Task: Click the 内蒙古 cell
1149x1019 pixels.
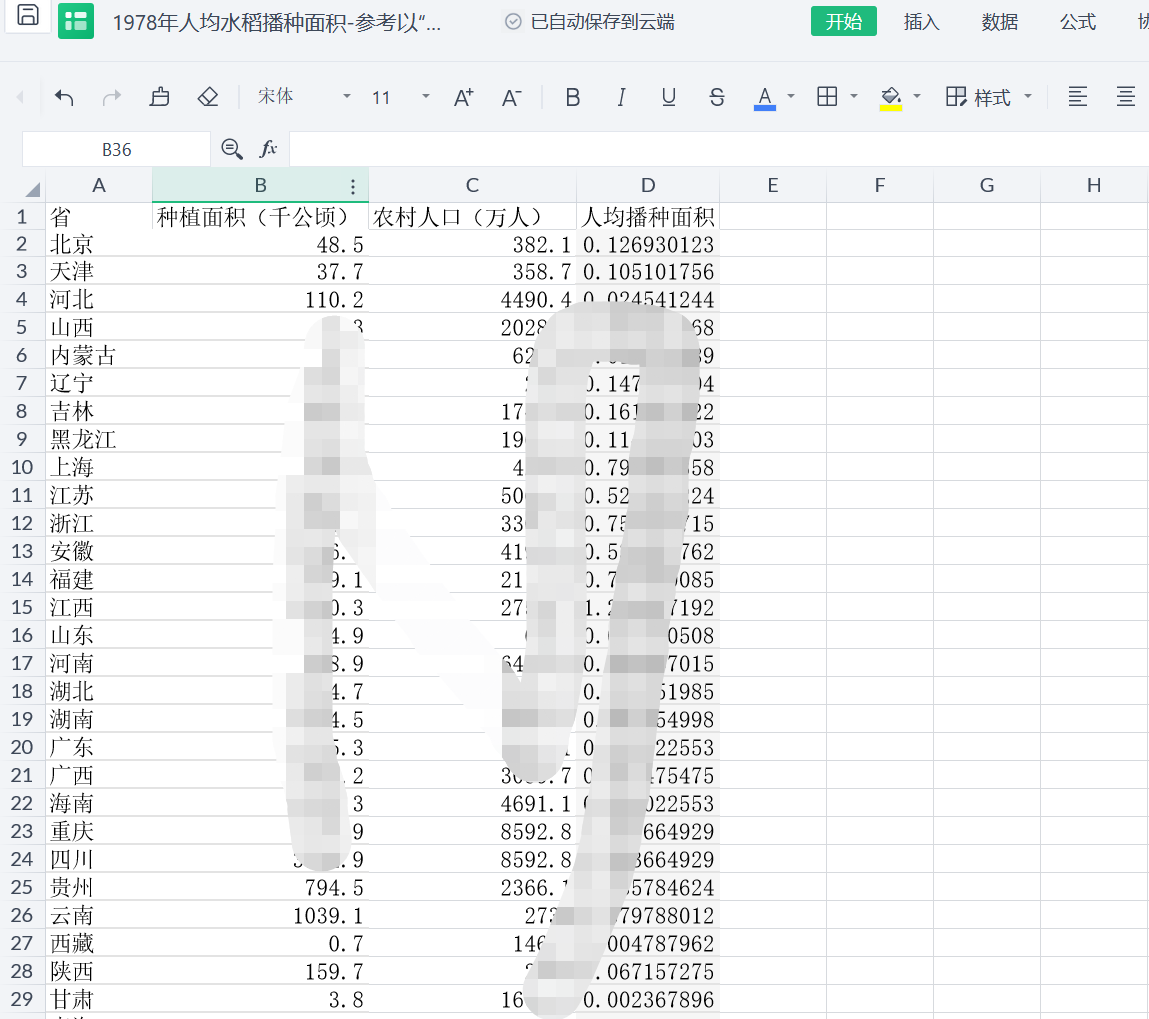Action: click(x=99, y=356)
